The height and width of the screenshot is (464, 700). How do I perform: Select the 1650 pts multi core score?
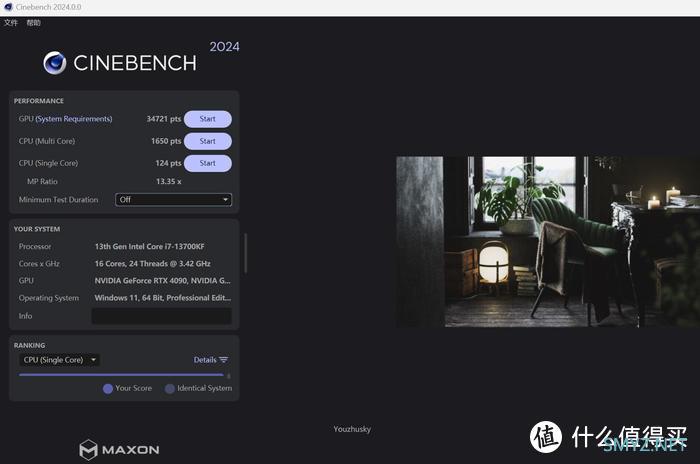pyautogui.click(x=166, y=141)
